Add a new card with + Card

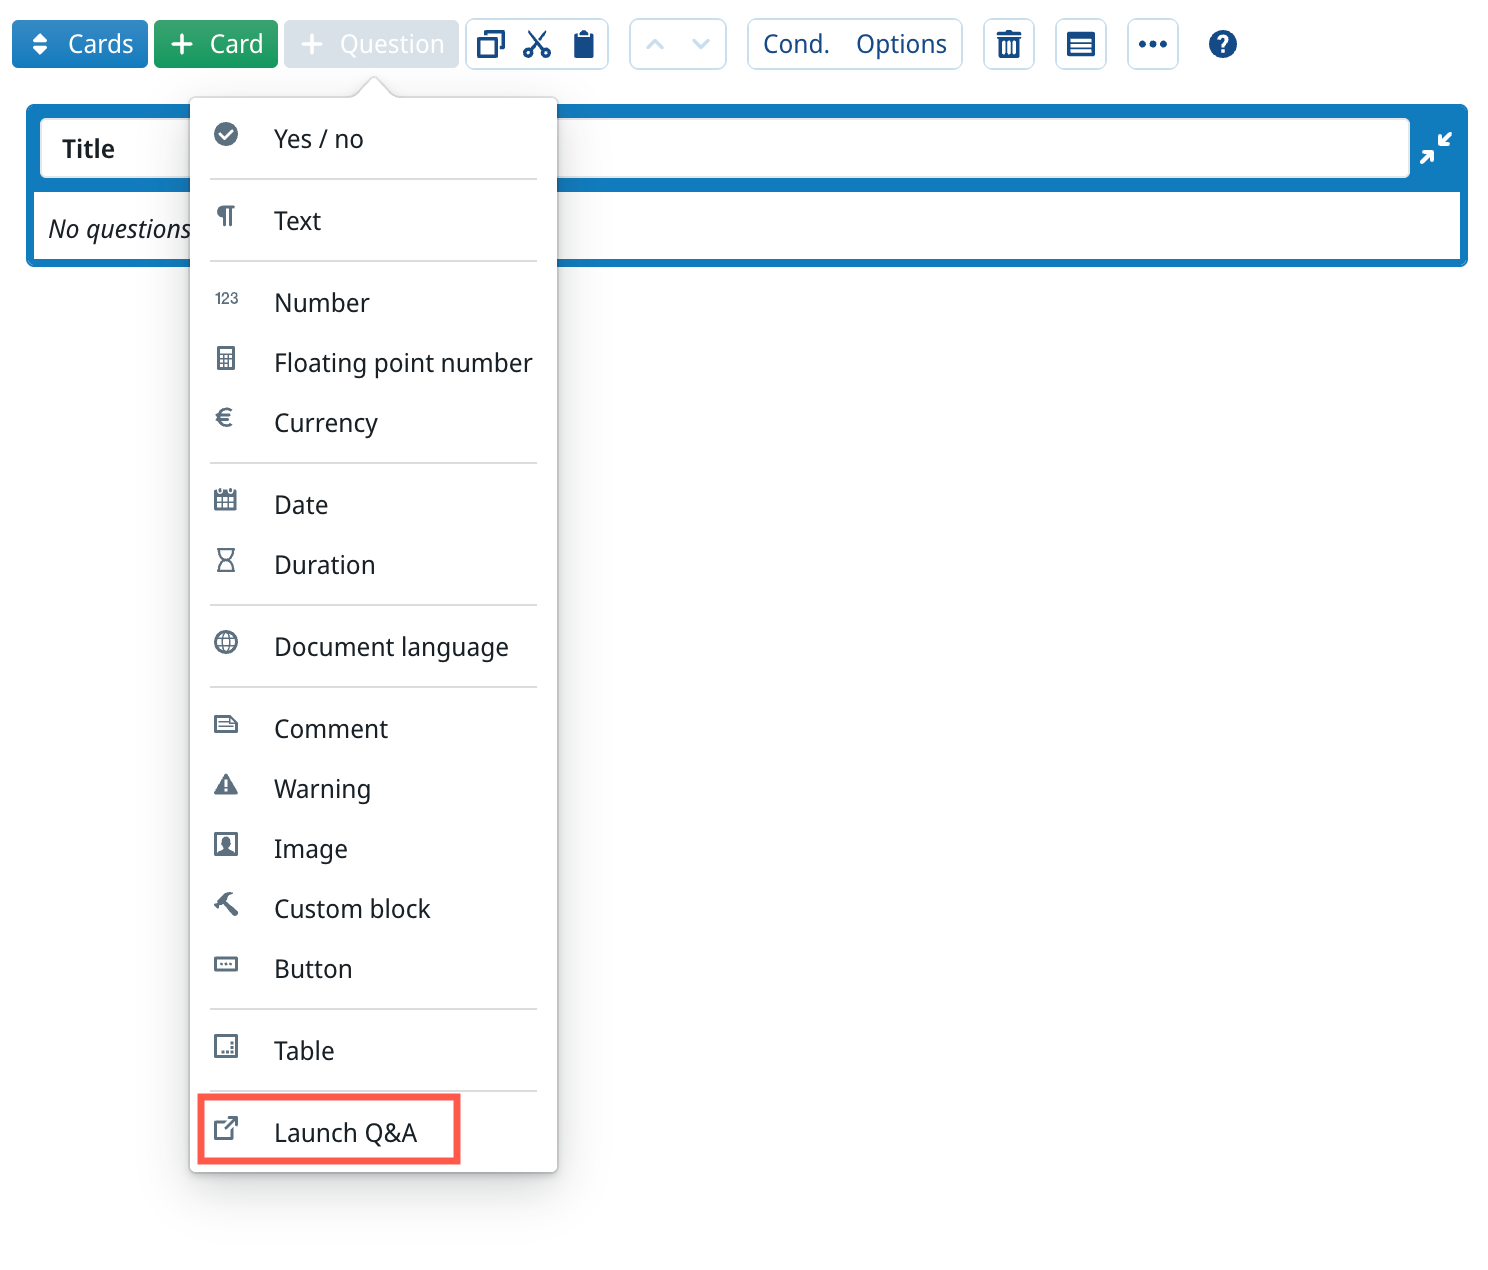216,44
